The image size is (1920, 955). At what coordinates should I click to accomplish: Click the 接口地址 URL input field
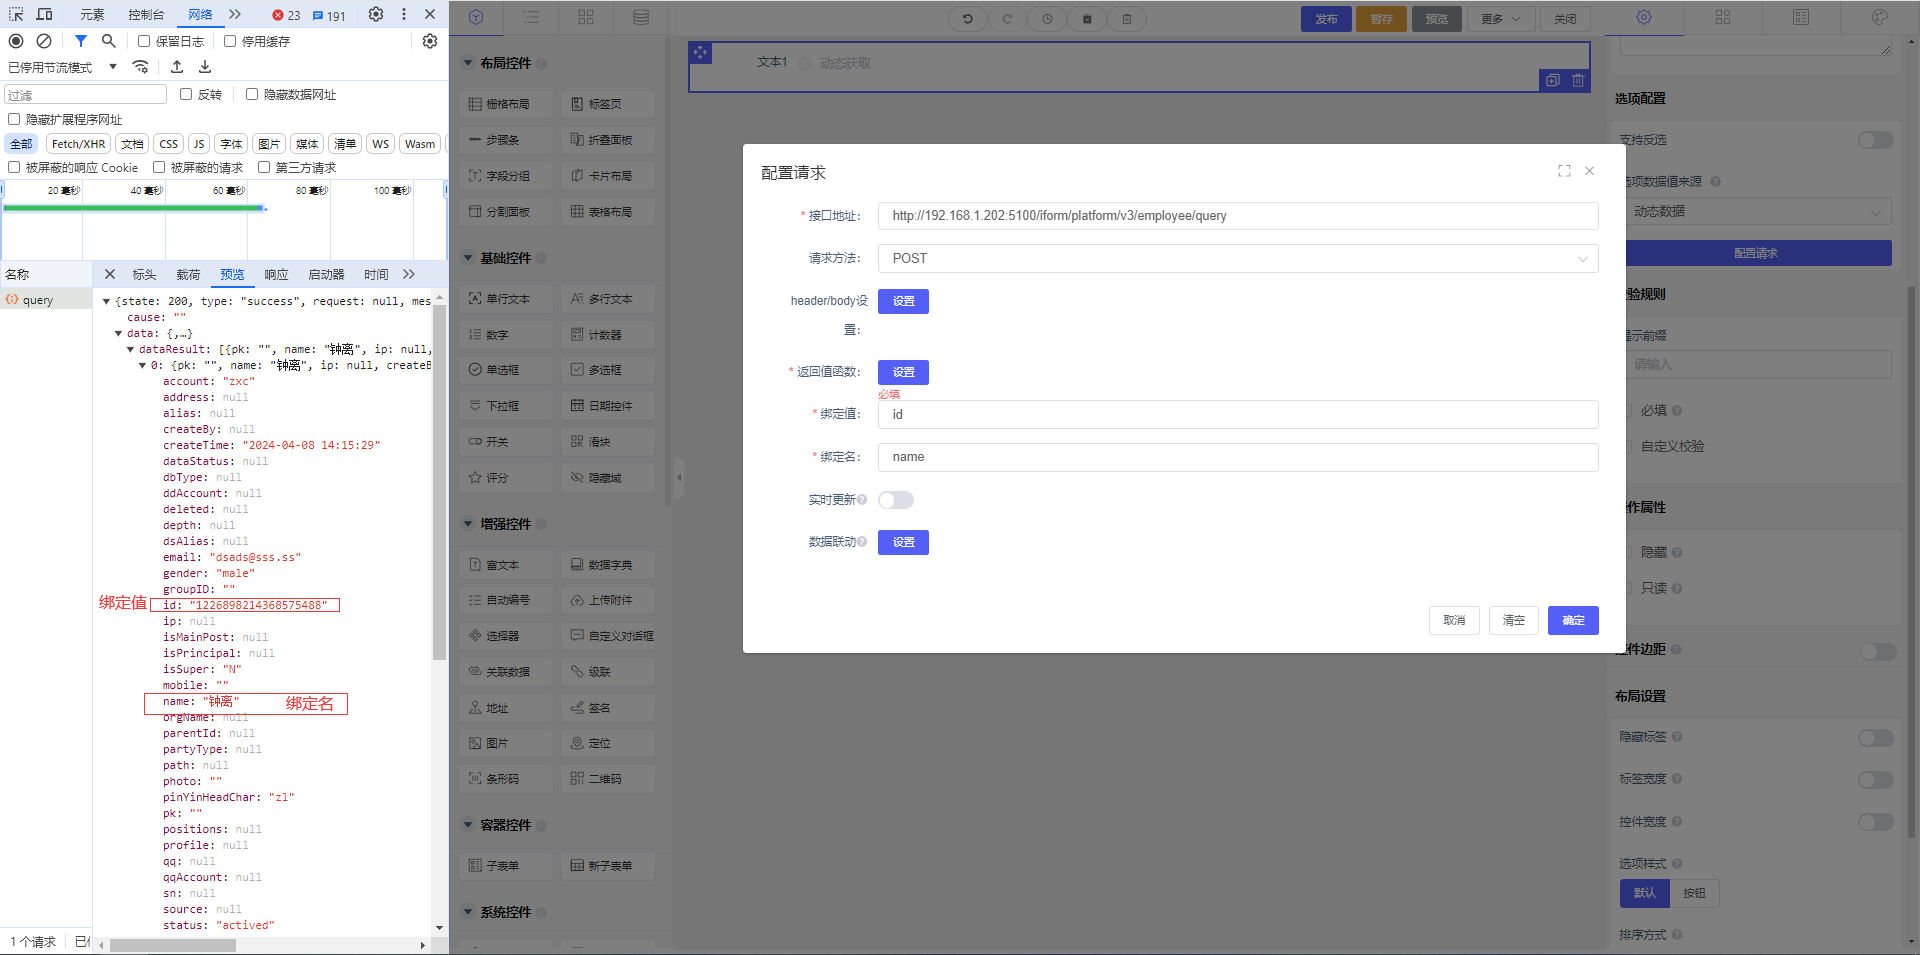[1237, 216]
